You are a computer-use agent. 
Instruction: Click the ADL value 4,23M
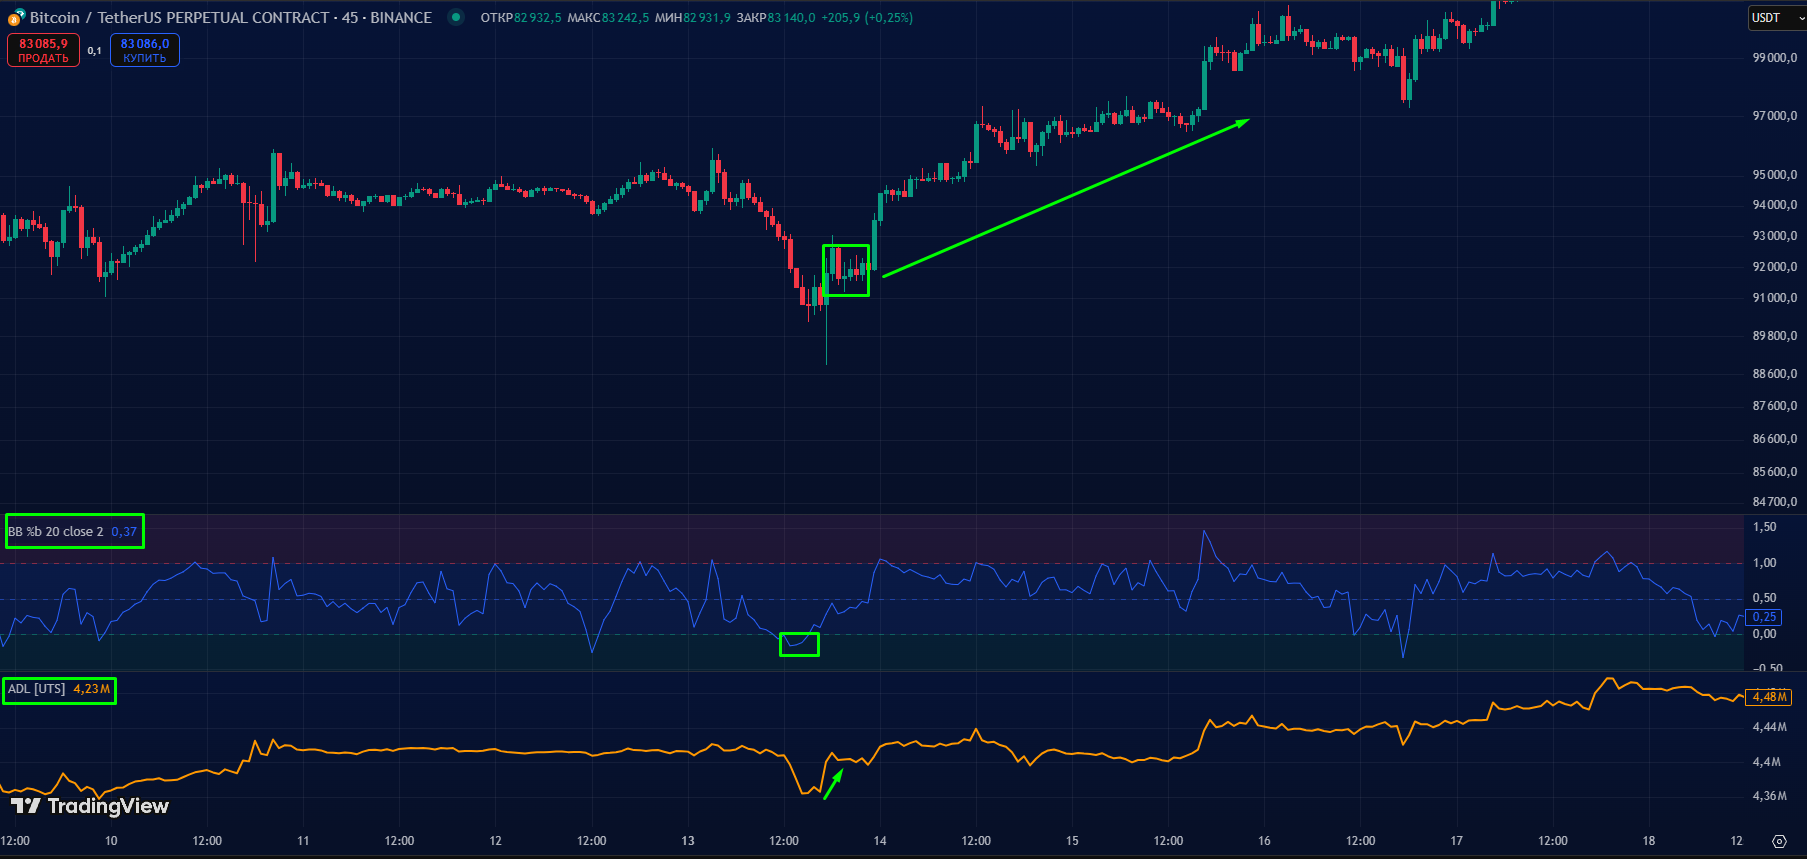[x=92, y=689]
